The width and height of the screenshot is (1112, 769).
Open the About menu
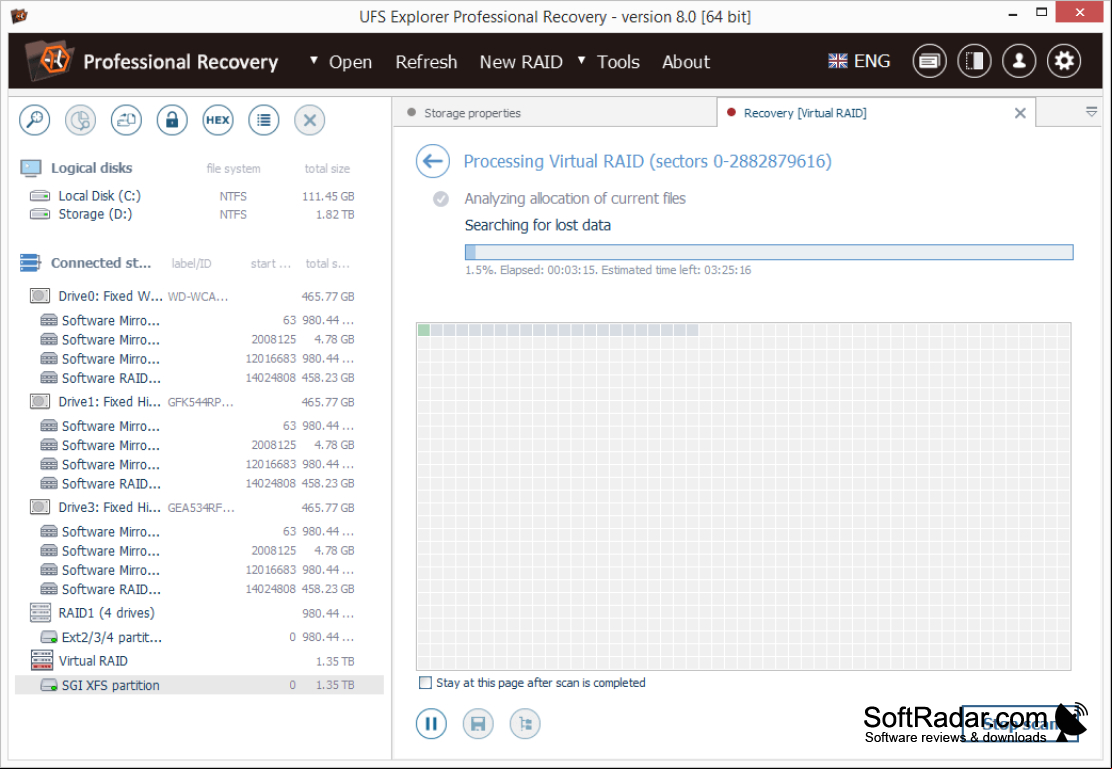(x=686, y=62)
